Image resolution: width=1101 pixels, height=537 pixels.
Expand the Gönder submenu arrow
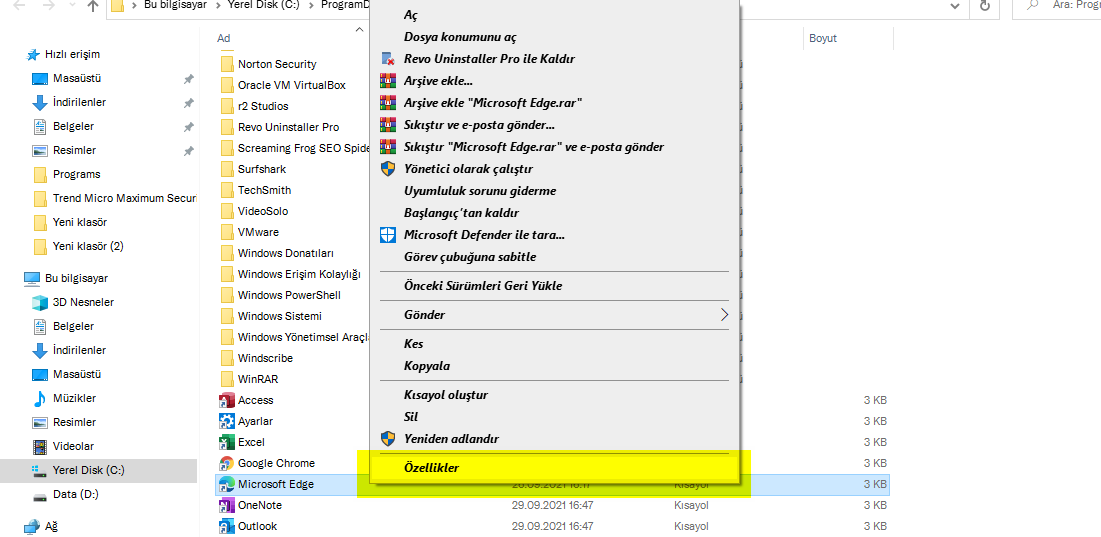click(724, 314)
